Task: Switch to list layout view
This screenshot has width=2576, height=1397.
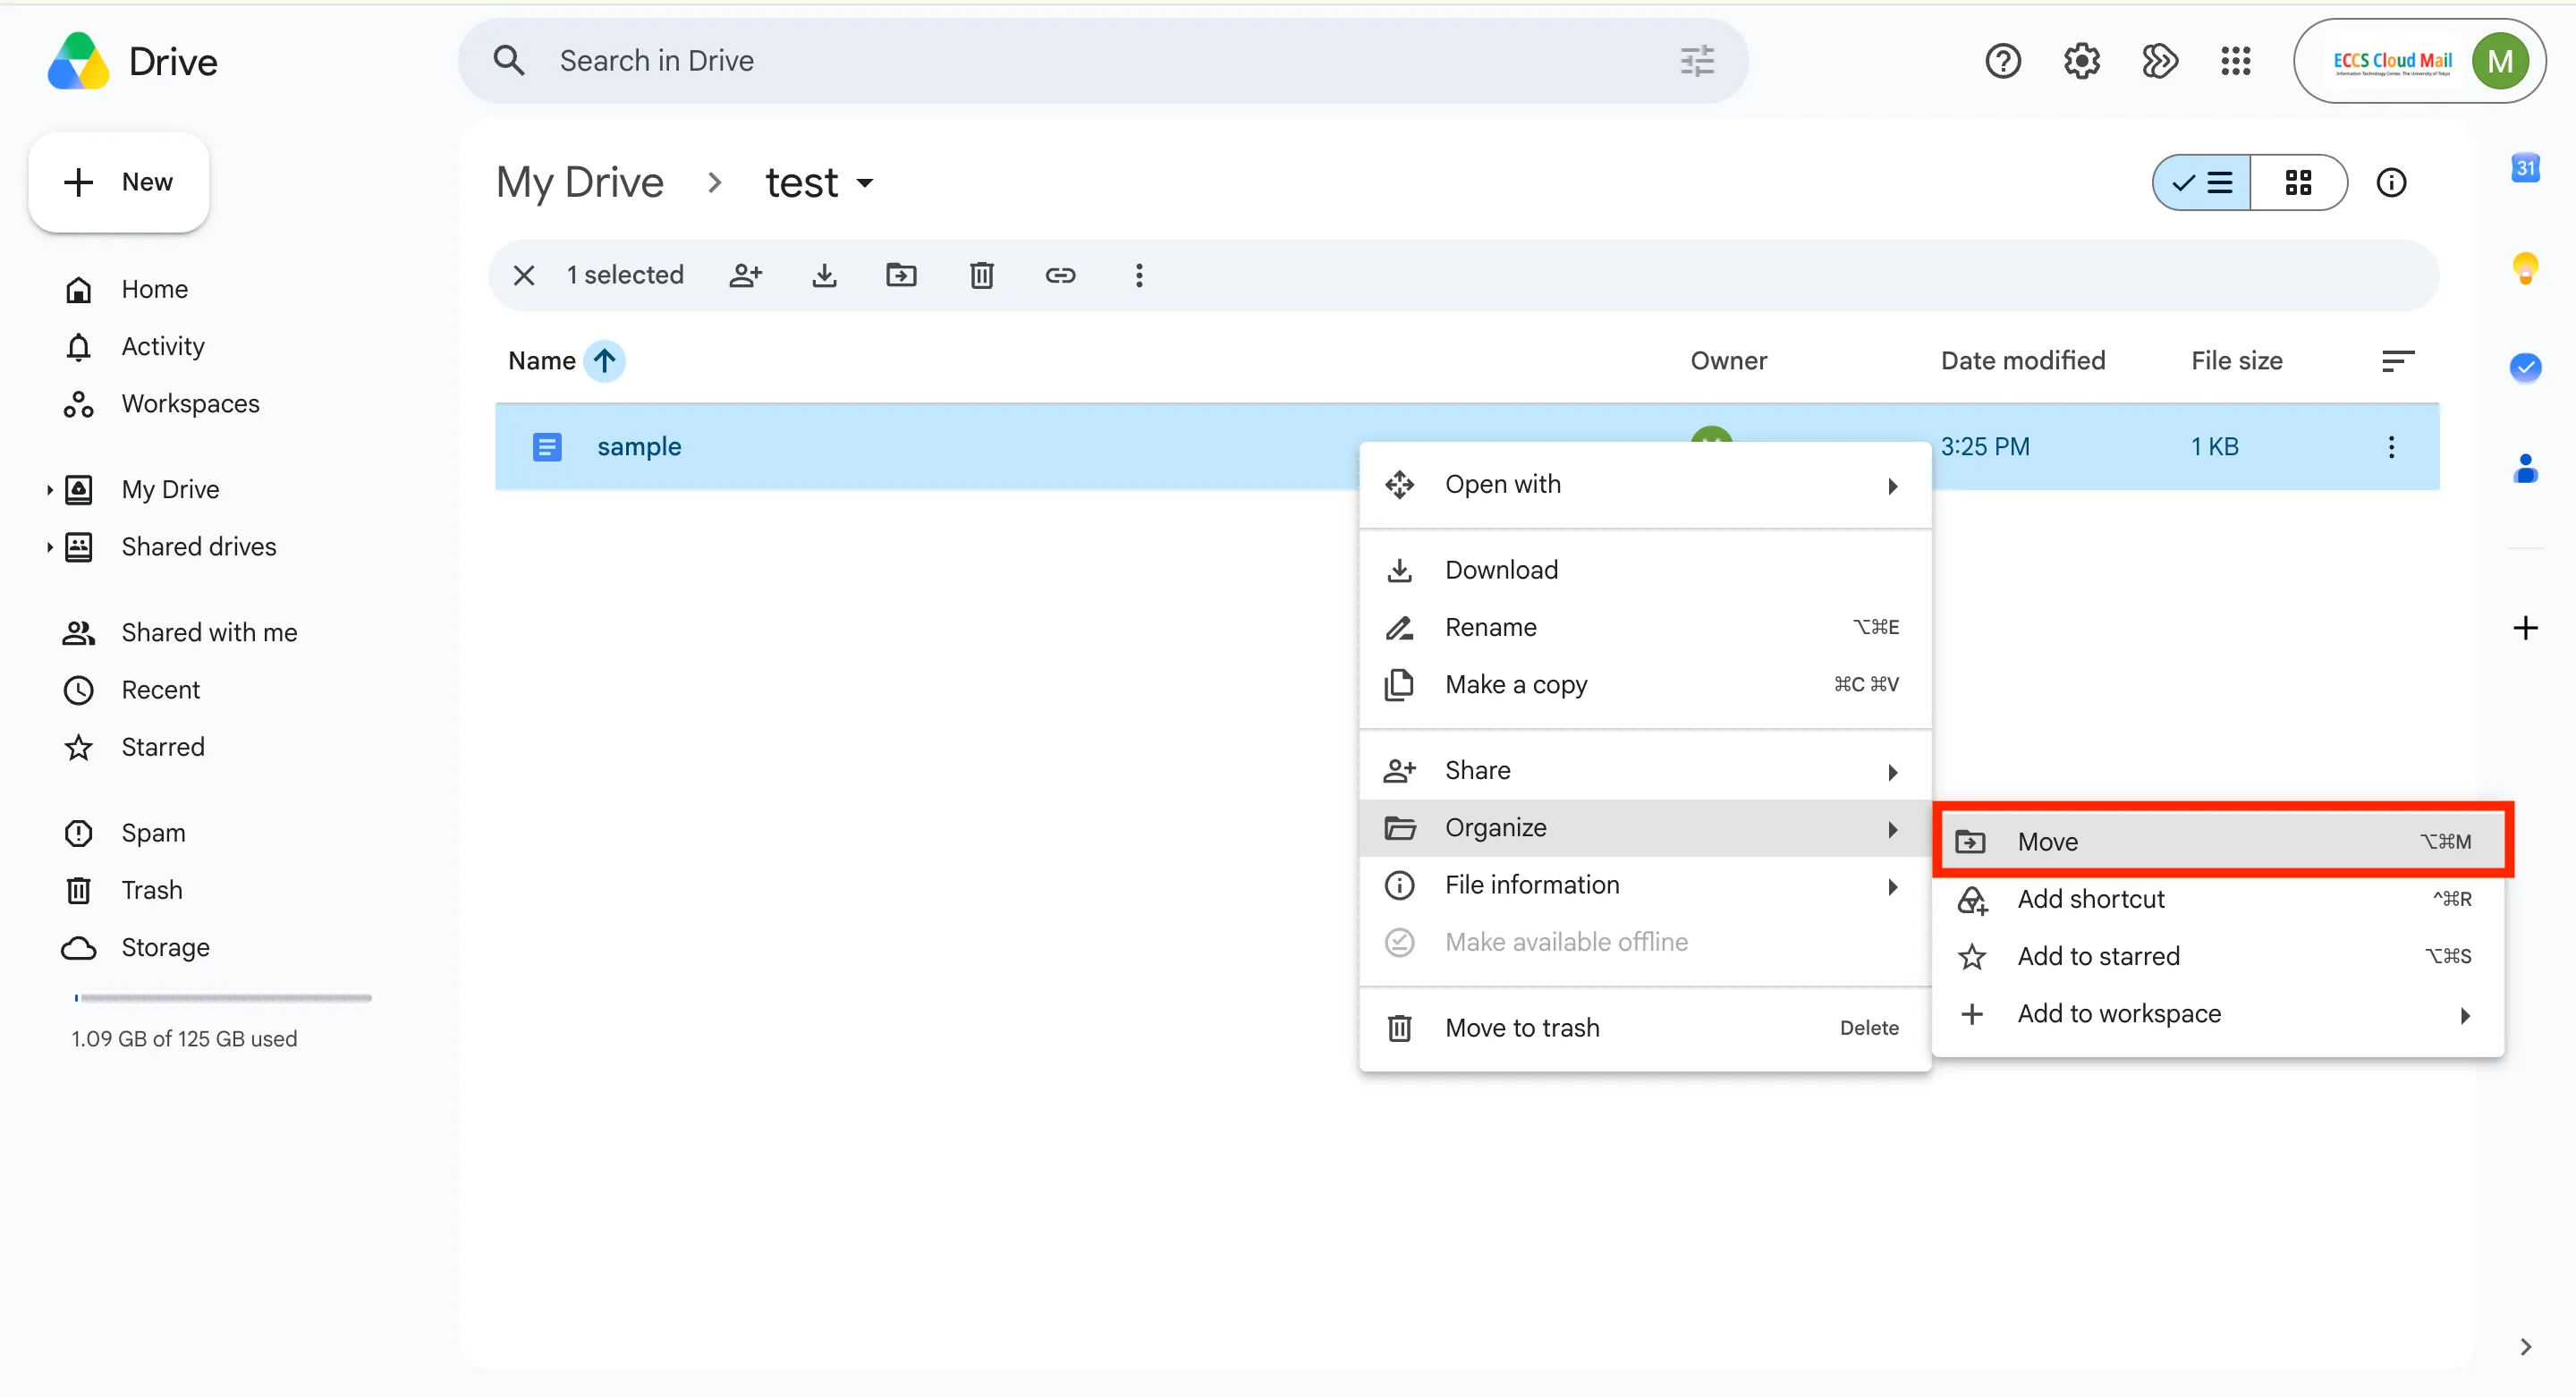Action: [x=2202, y=183]
